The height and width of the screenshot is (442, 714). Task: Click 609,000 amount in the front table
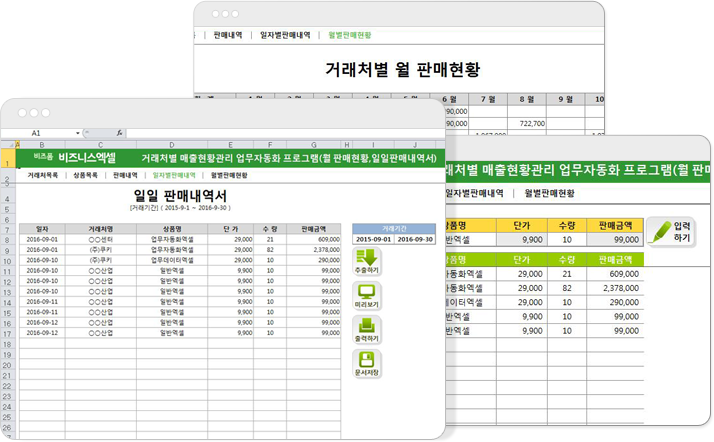(x=314, y=239)
